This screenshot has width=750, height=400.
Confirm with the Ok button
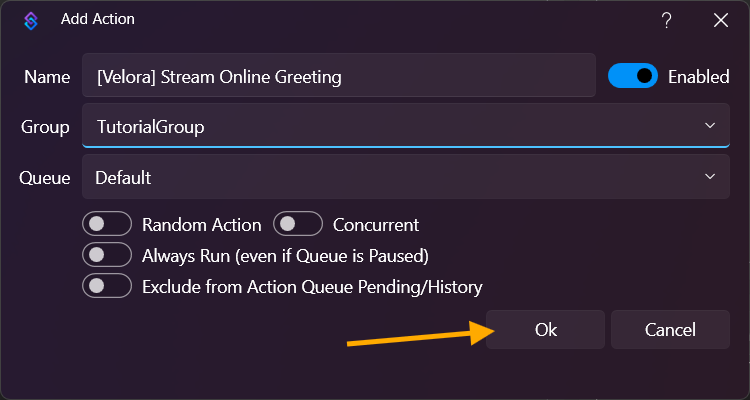[546, 329]
